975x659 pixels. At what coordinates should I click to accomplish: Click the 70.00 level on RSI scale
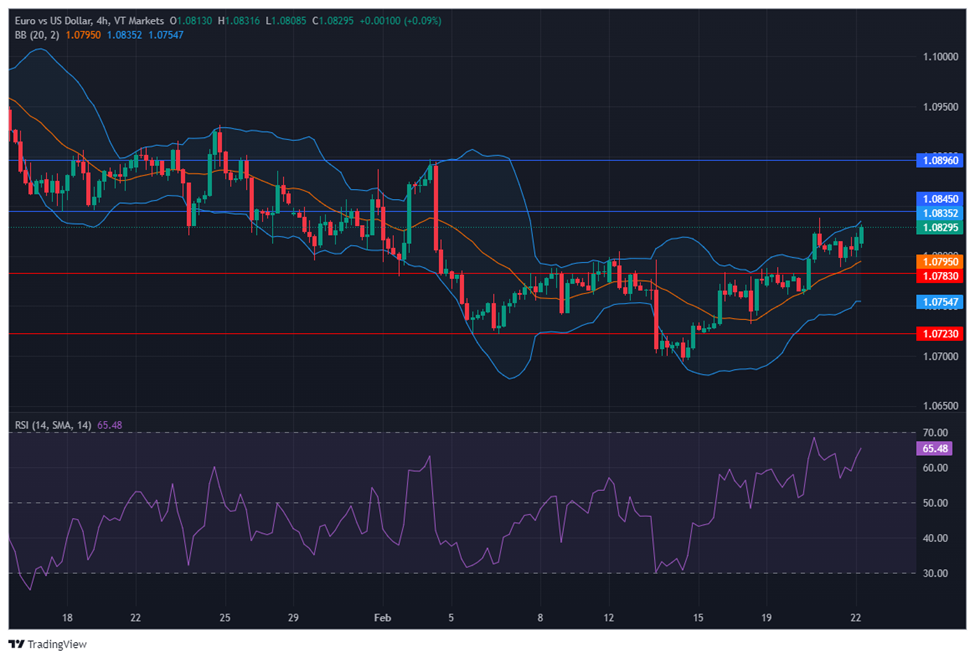935,433
